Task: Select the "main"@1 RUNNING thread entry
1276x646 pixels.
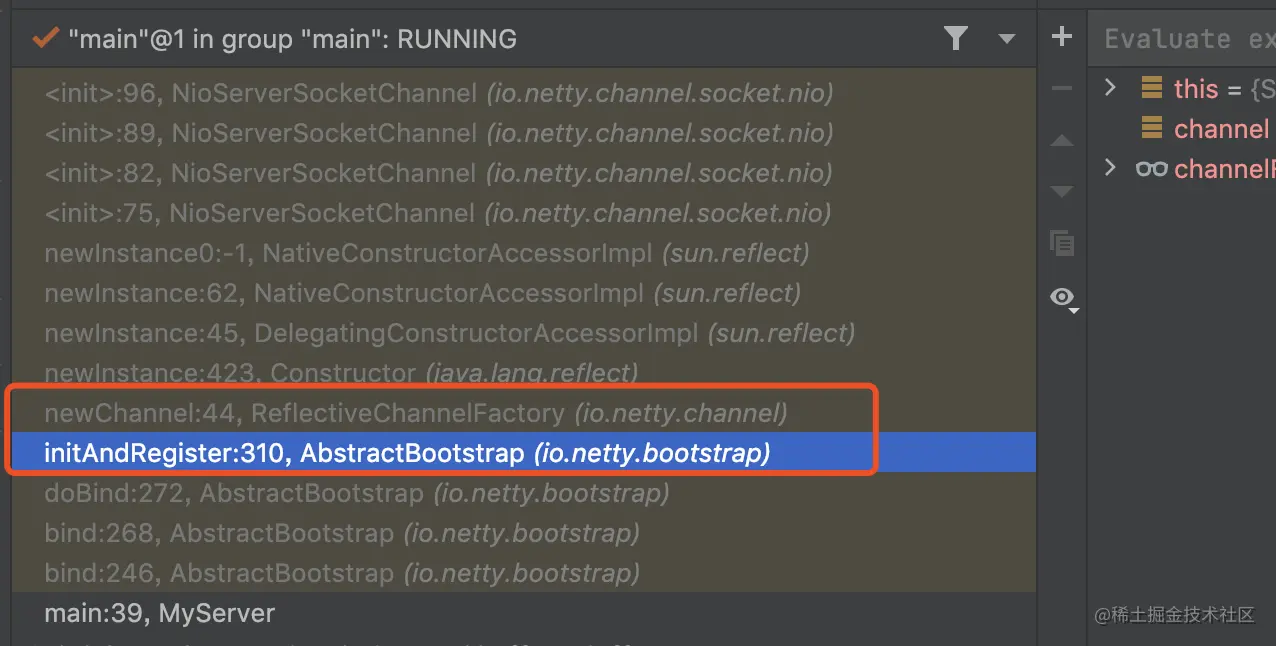Action: (x=524, y=39)
